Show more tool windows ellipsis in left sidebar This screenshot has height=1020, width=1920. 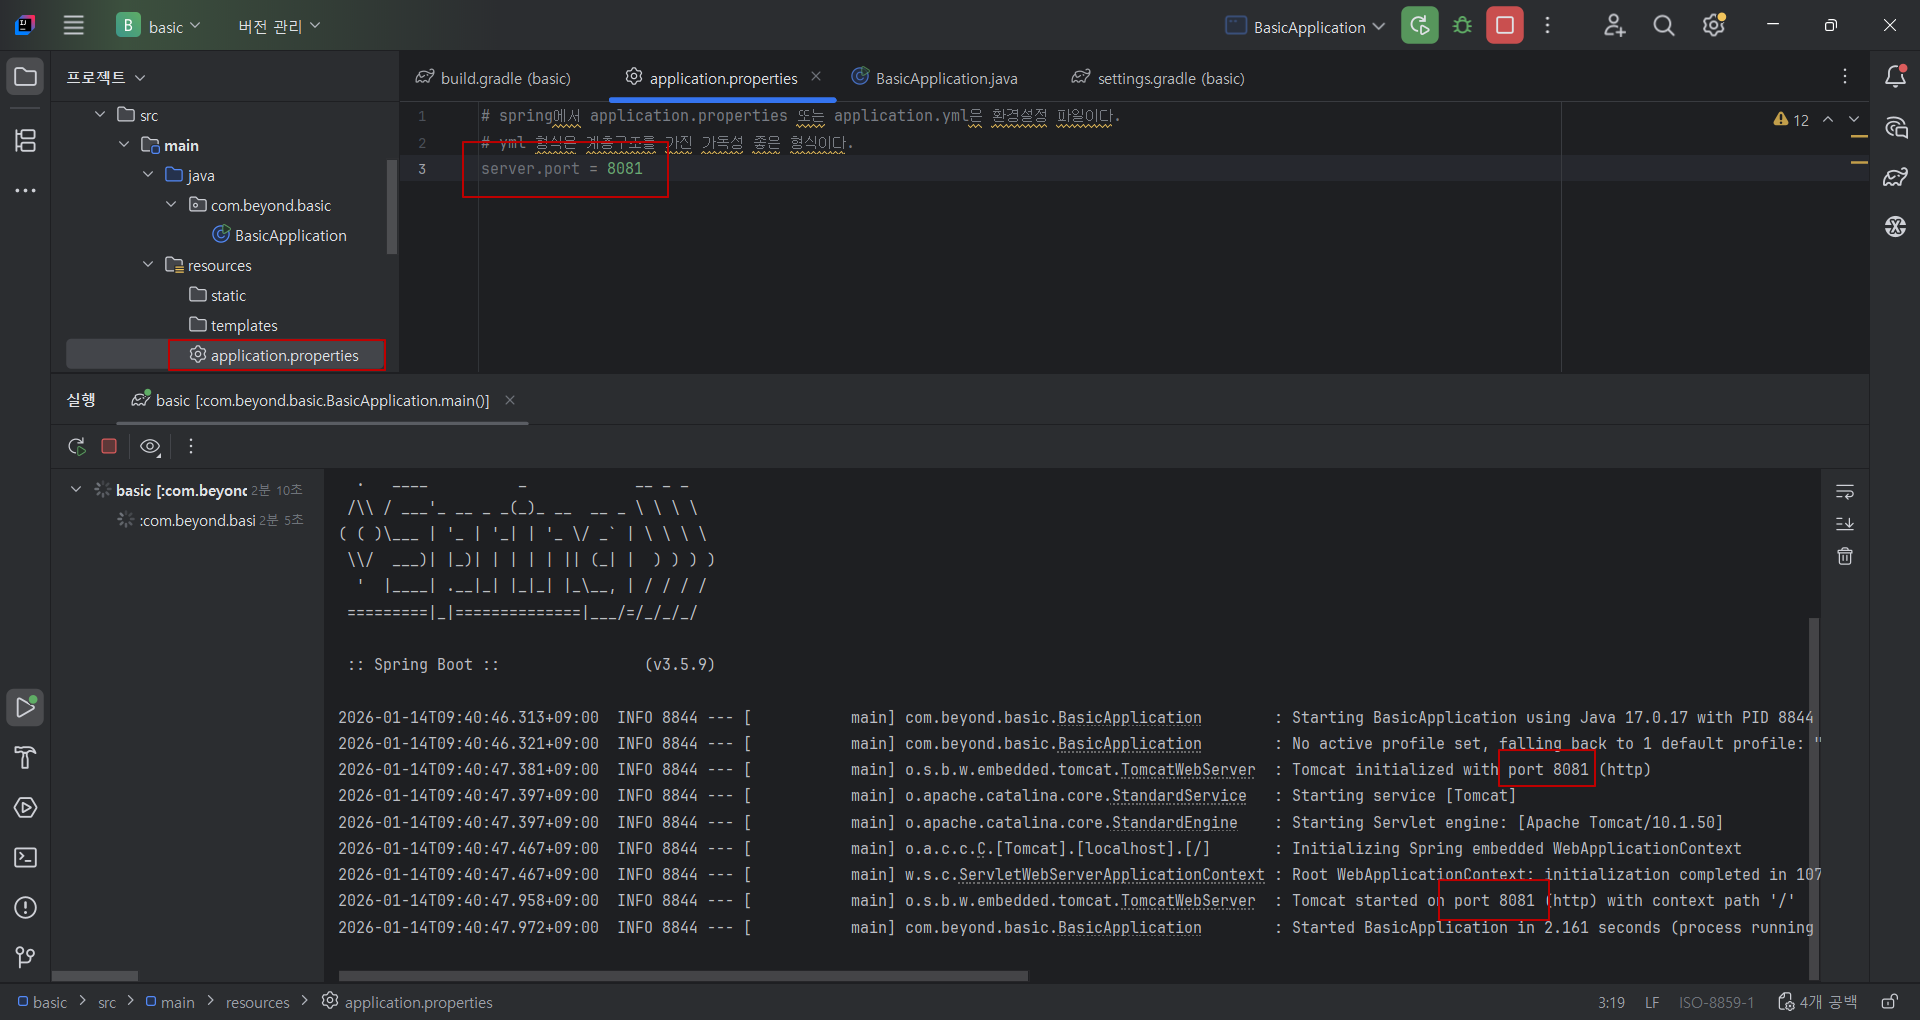pyautogui.click(x=26, y=190)
